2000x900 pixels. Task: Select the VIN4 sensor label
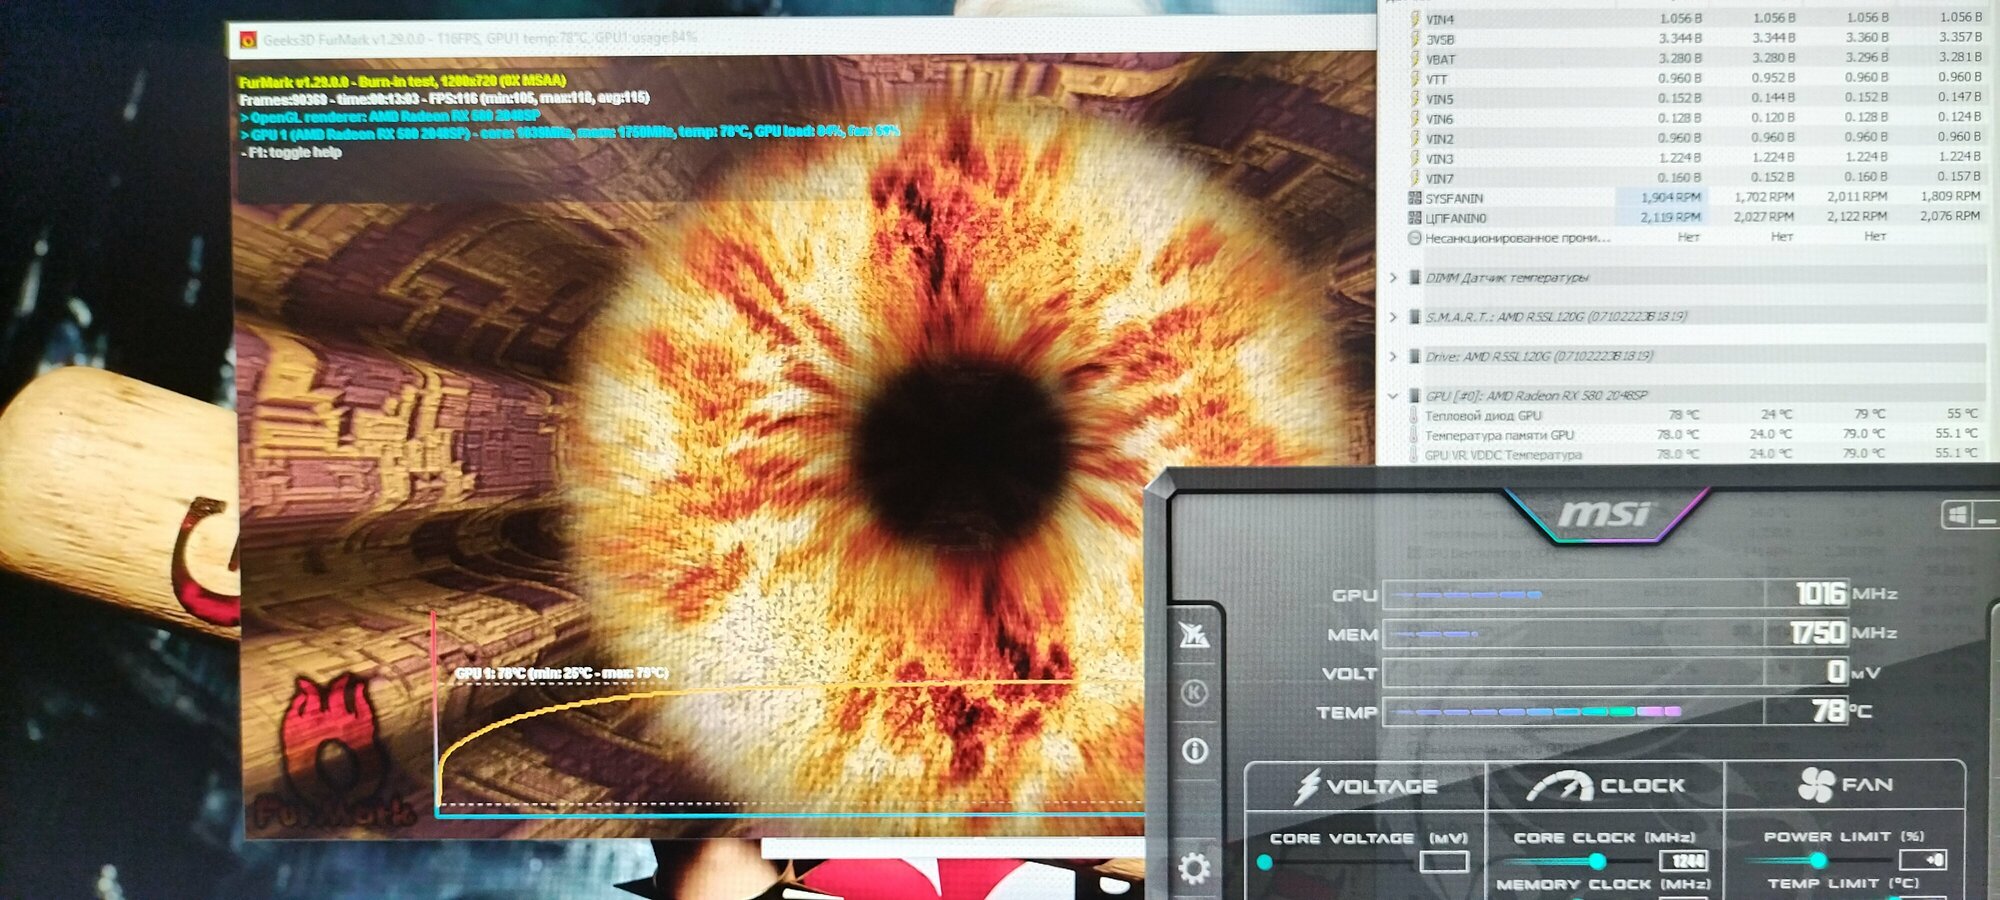1440,19
